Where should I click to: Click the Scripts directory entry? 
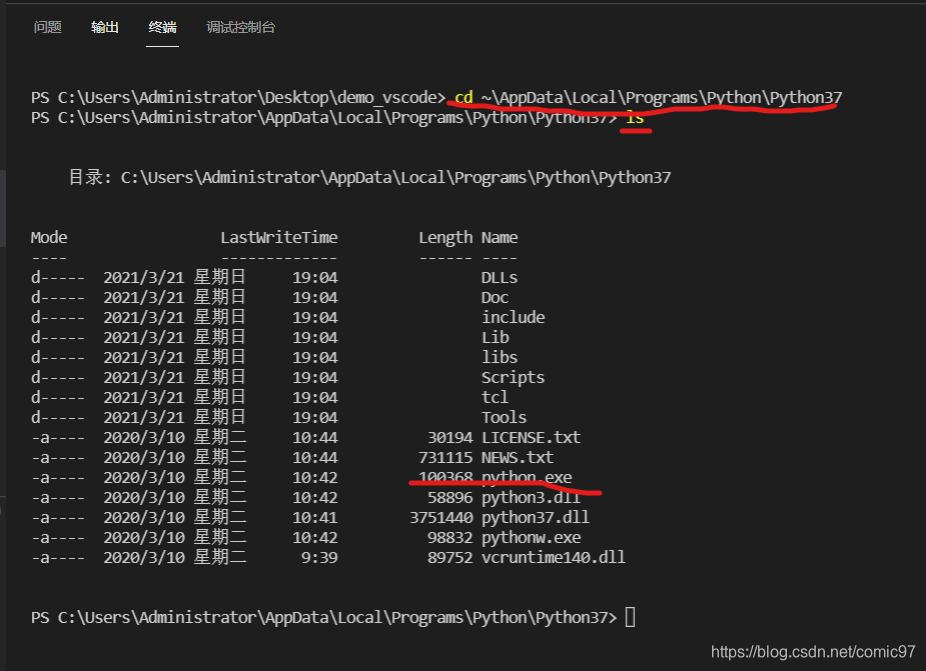[x=513, y=378]
